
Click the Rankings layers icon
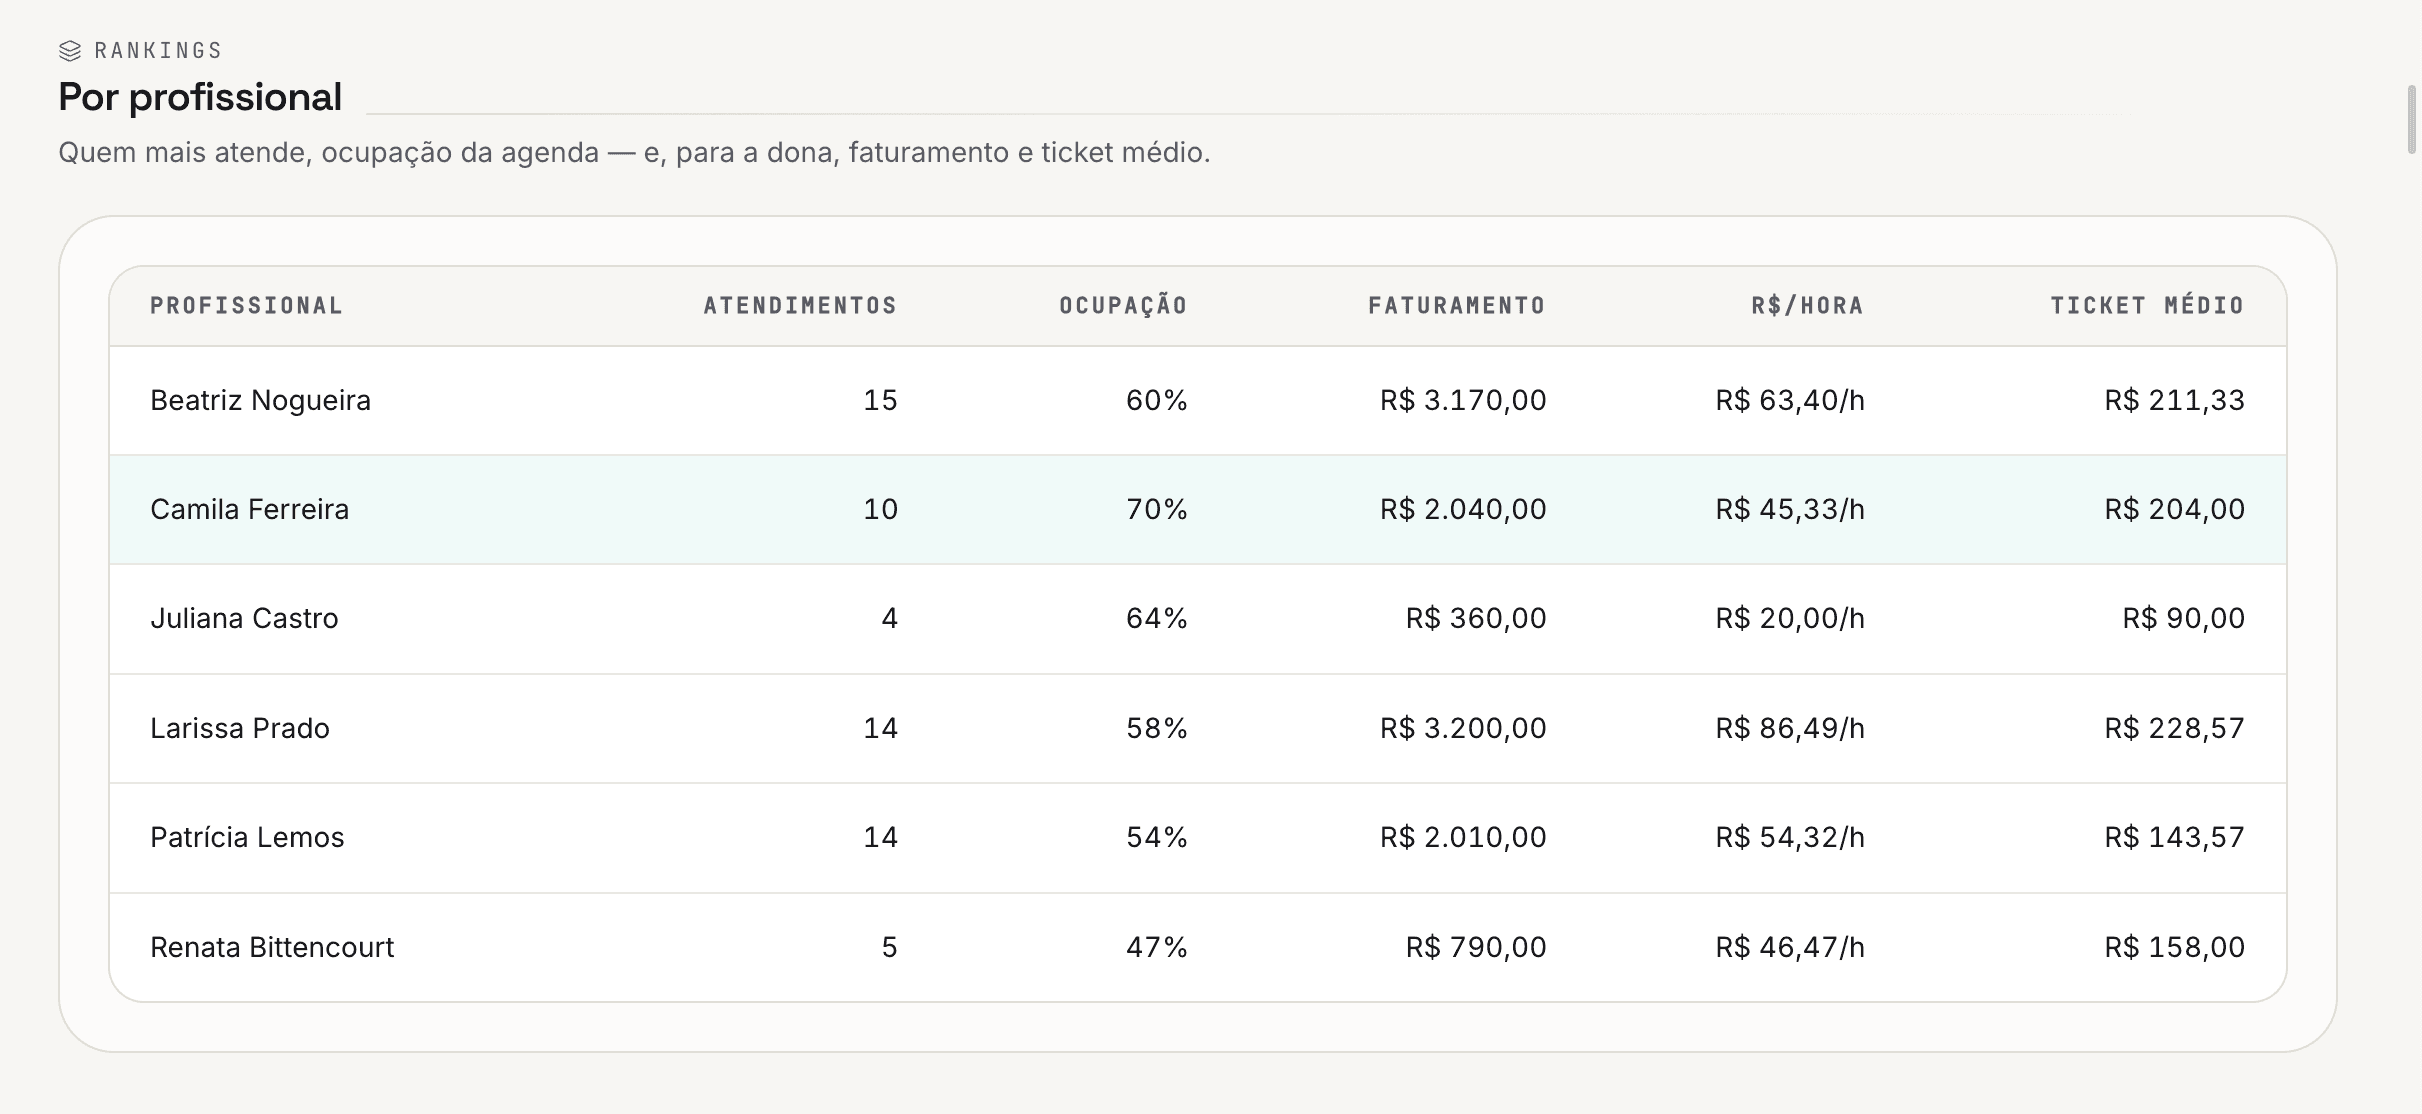click(x=70, y=50)
